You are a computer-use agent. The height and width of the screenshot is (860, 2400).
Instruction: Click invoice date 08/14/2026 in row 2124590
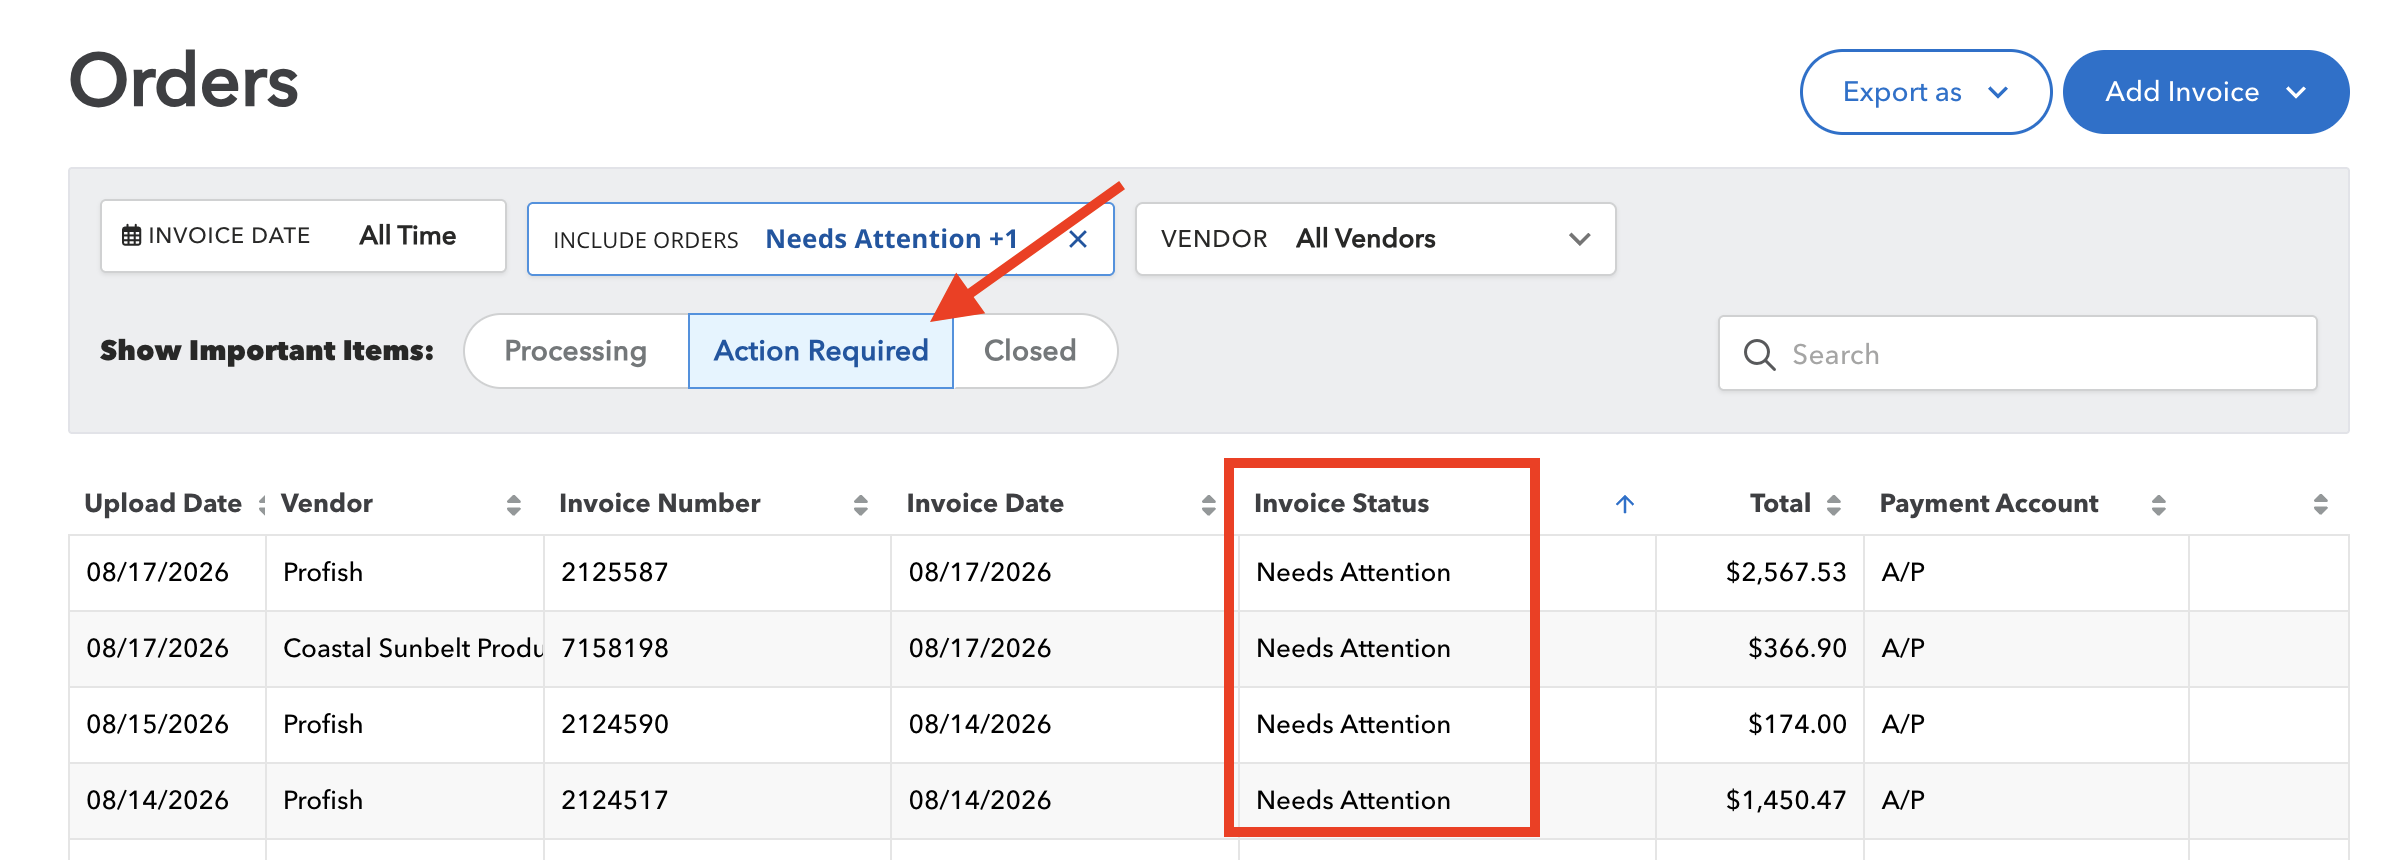click(980, 724)
